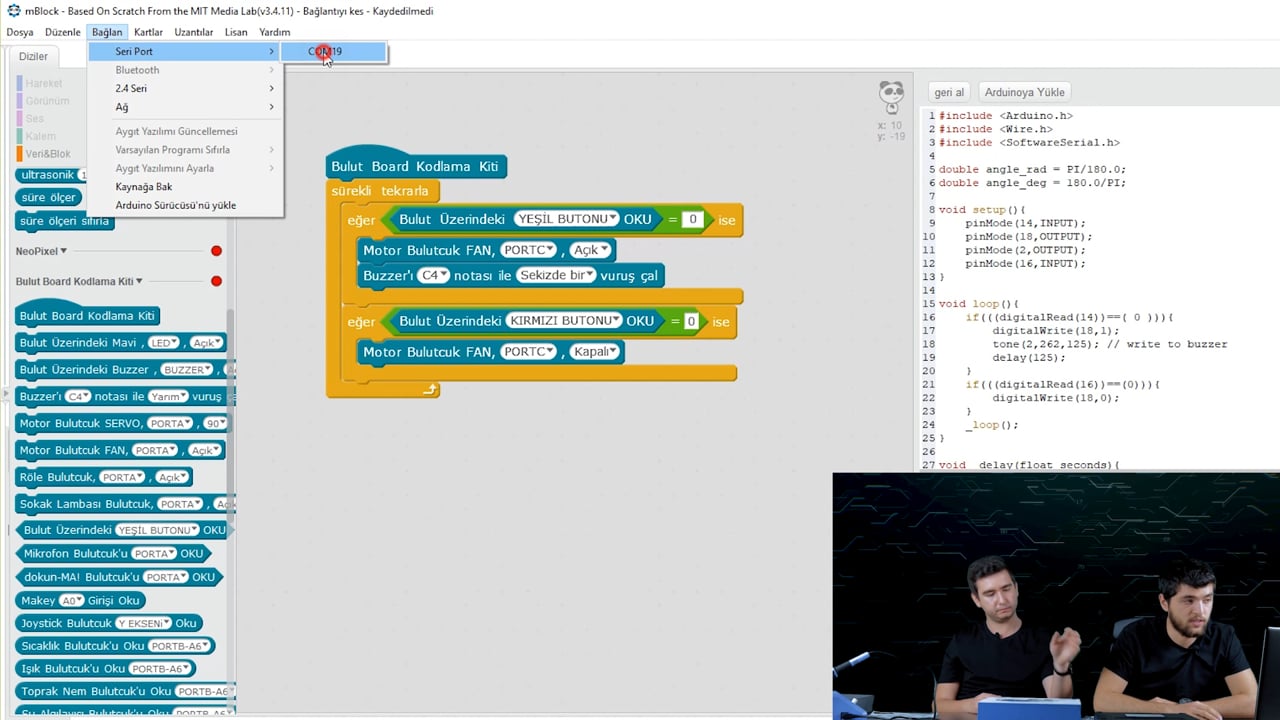Open C4 note dropdown in script Buzzer block

pyautogui.click(x=434, y=275)
